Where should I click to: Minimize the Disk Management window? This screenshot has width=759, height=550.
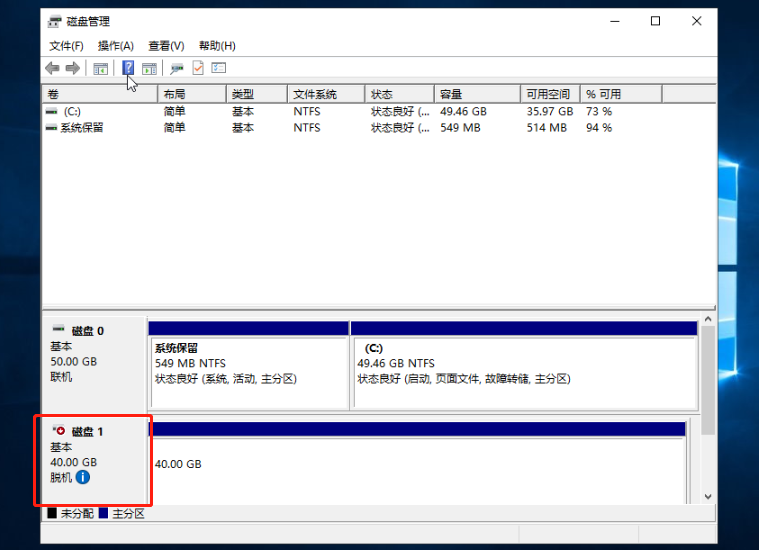(x=615, y=21)
